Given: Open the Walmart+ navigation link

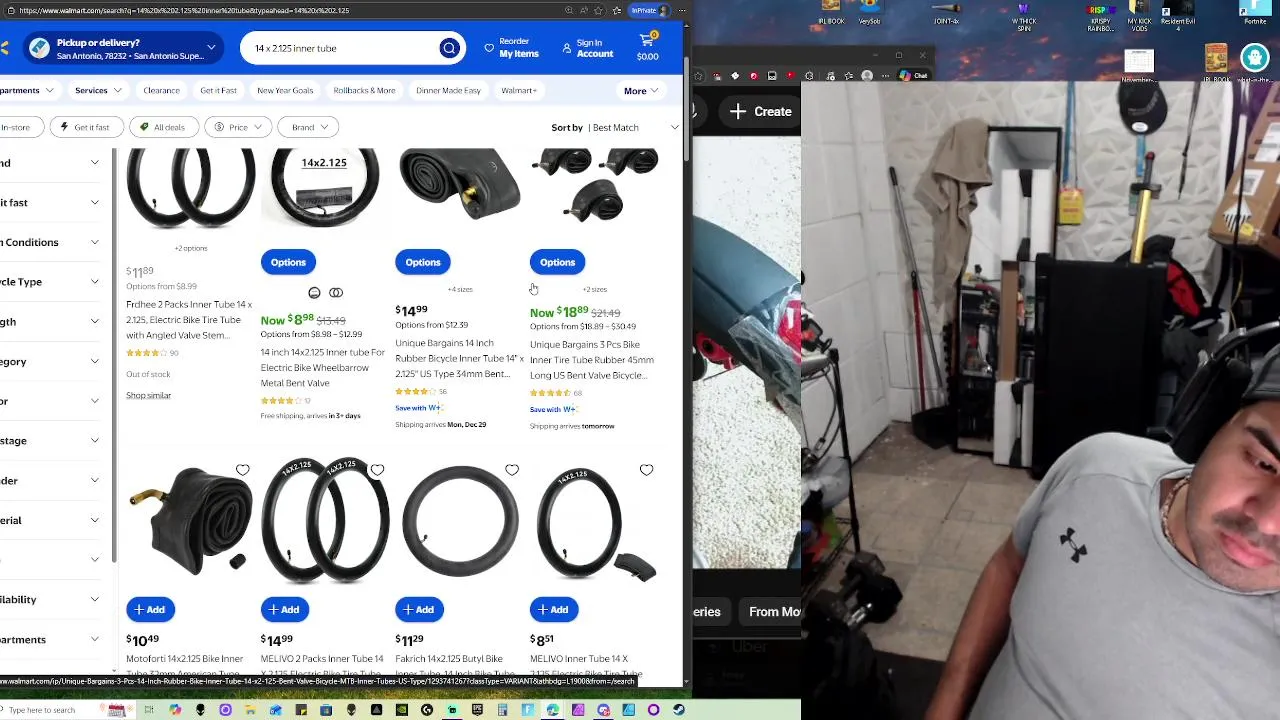Looking at the screenshot, I should click(519, 90).
